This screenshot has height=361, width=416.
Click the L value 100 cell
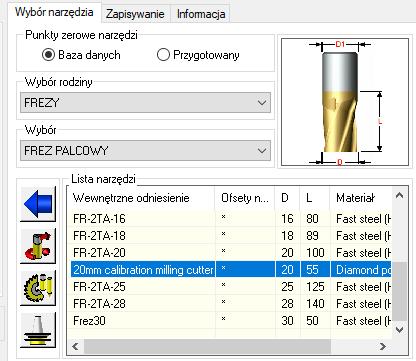coord(315,253)
